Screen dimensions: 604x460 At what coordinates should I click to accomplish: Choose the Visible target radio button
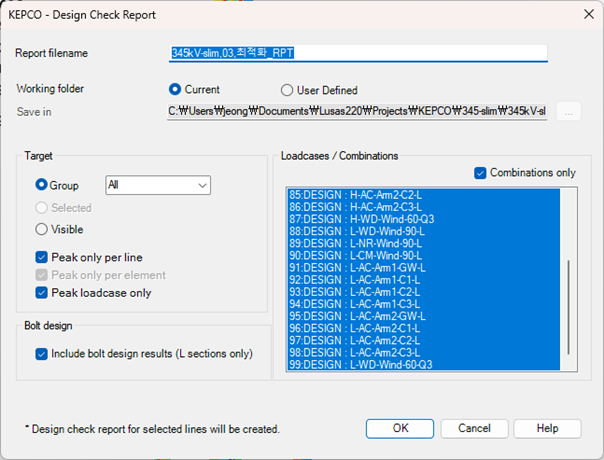(x=42, y=229)
